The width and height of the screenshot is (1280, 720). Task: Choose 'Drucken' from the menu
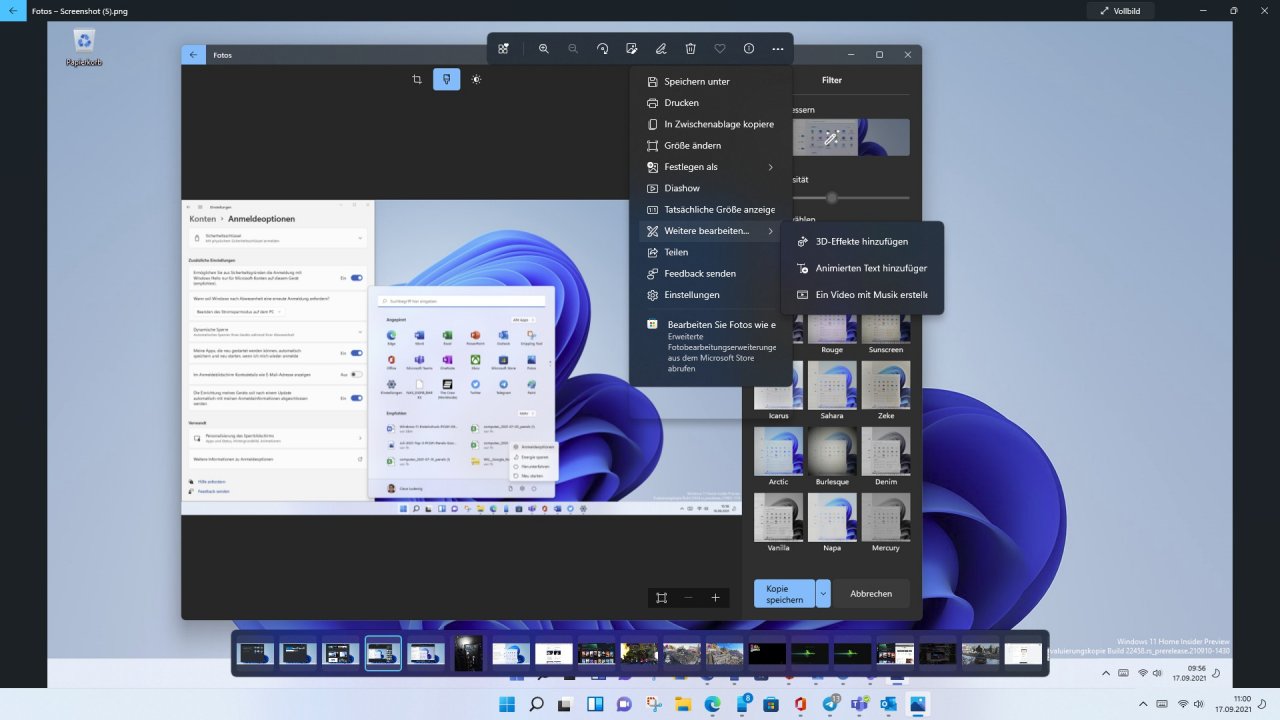click(x=711, y=103)
